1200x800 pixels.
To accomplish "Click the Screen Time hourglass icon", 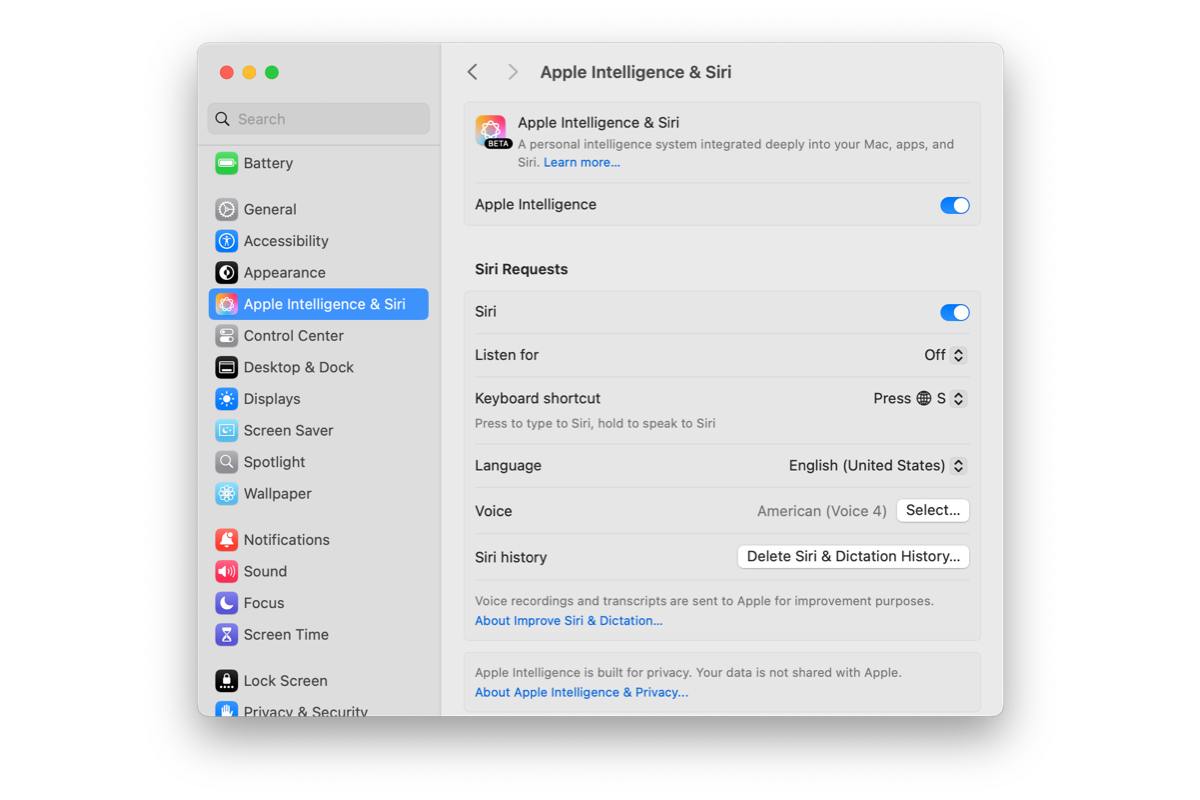I will pyautogui.click(x=227, y=635).
